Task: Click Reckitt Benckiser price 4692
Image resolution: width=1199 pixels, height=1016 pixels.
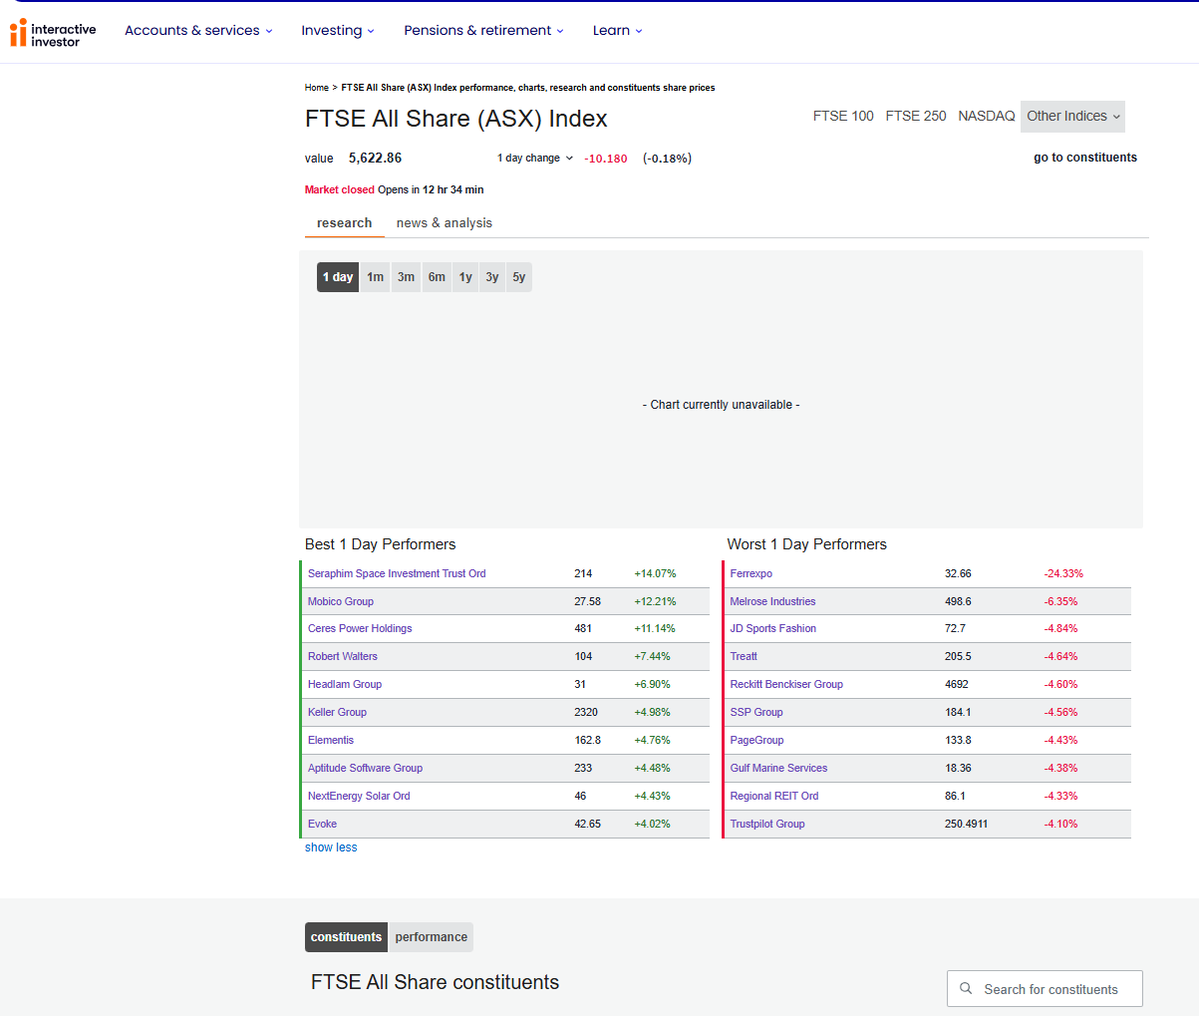Action: click(x=956, y=684)
